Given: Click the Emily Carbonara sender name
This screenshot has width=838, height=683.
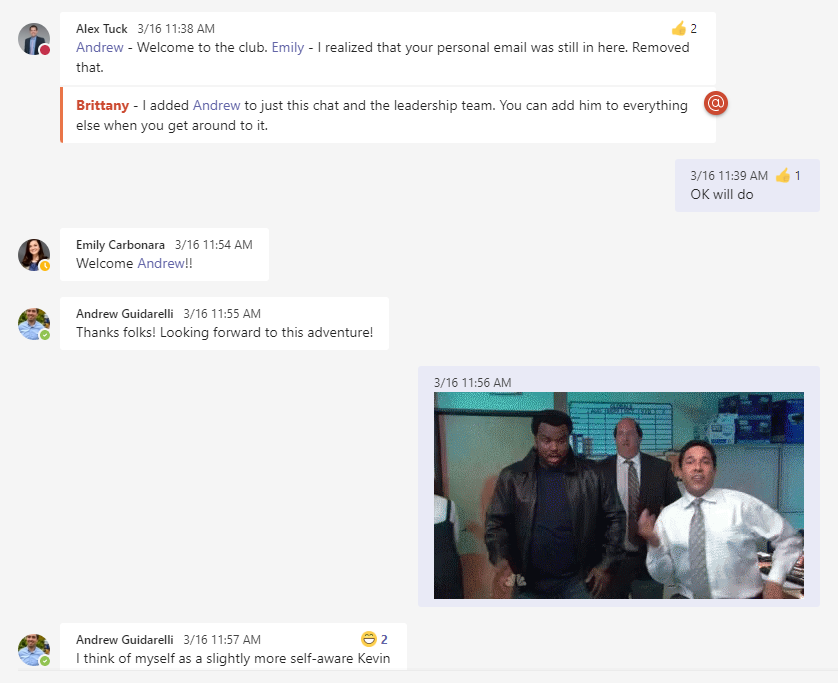Looking at the screenshot, I should tap(120, 245).
